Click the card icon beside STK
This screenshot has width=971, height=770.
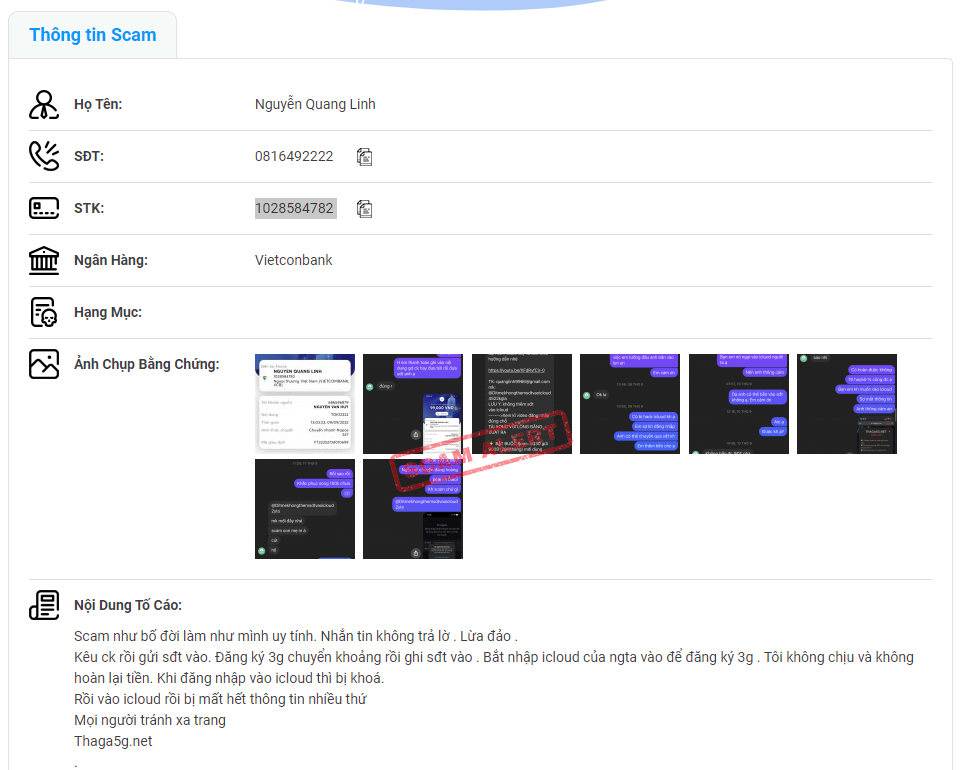(x=44, y=209)
